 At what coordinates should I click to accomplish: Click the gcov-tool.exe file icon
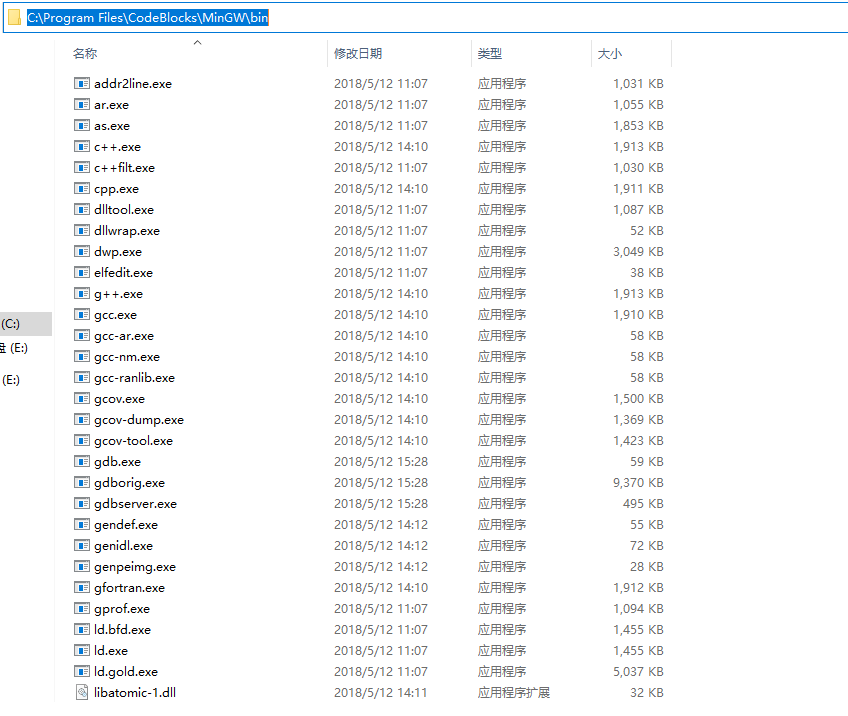coord(82,441)
